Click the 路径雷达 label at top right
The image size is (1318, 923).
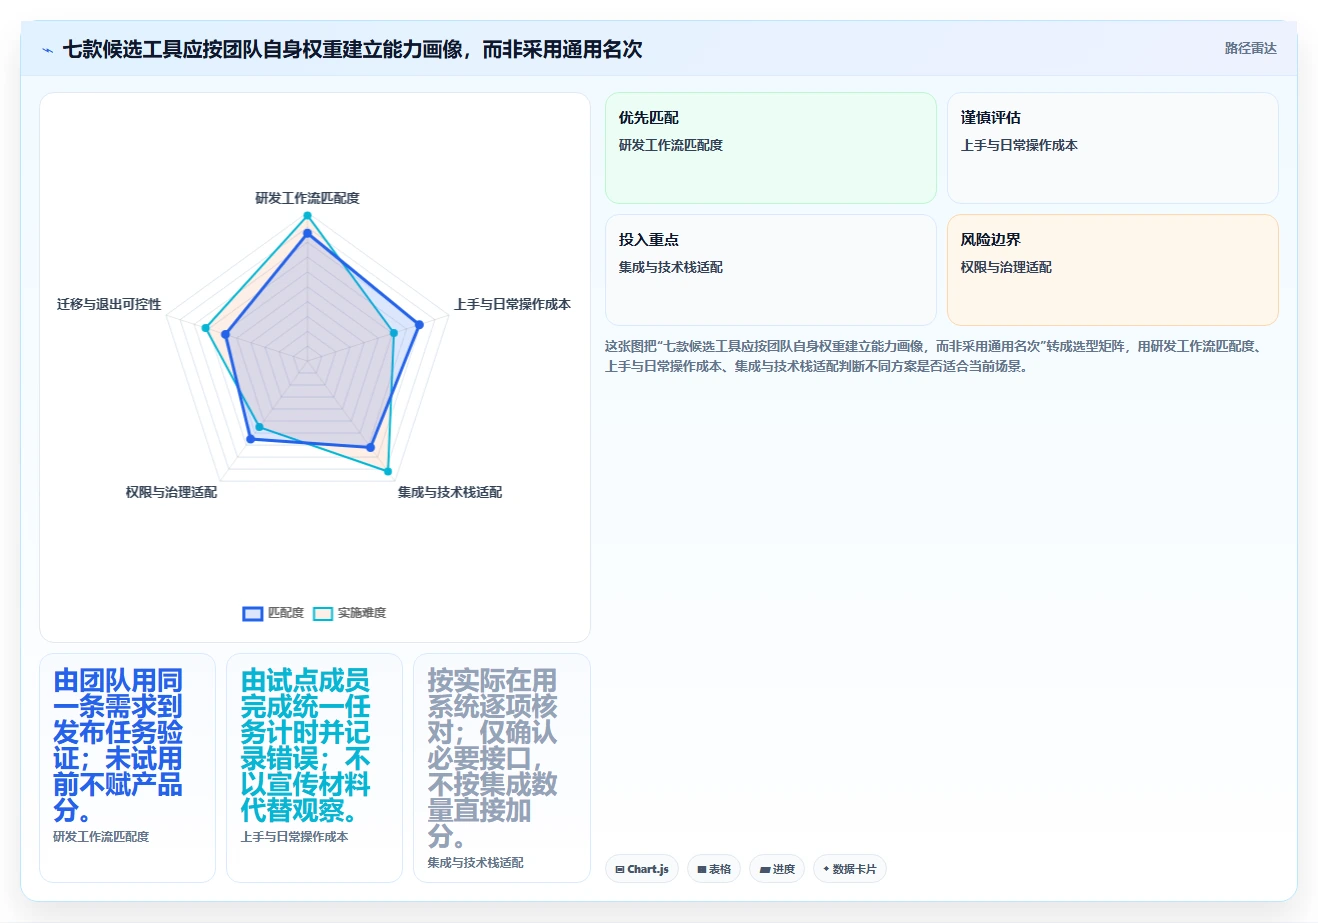1251,48
